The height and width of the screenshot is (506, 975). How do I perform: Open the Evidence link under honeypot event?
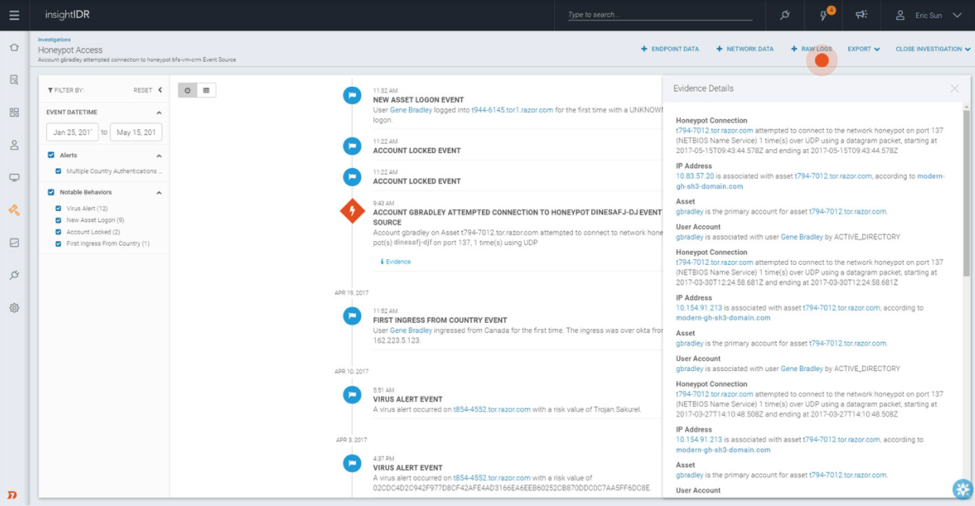397,262
